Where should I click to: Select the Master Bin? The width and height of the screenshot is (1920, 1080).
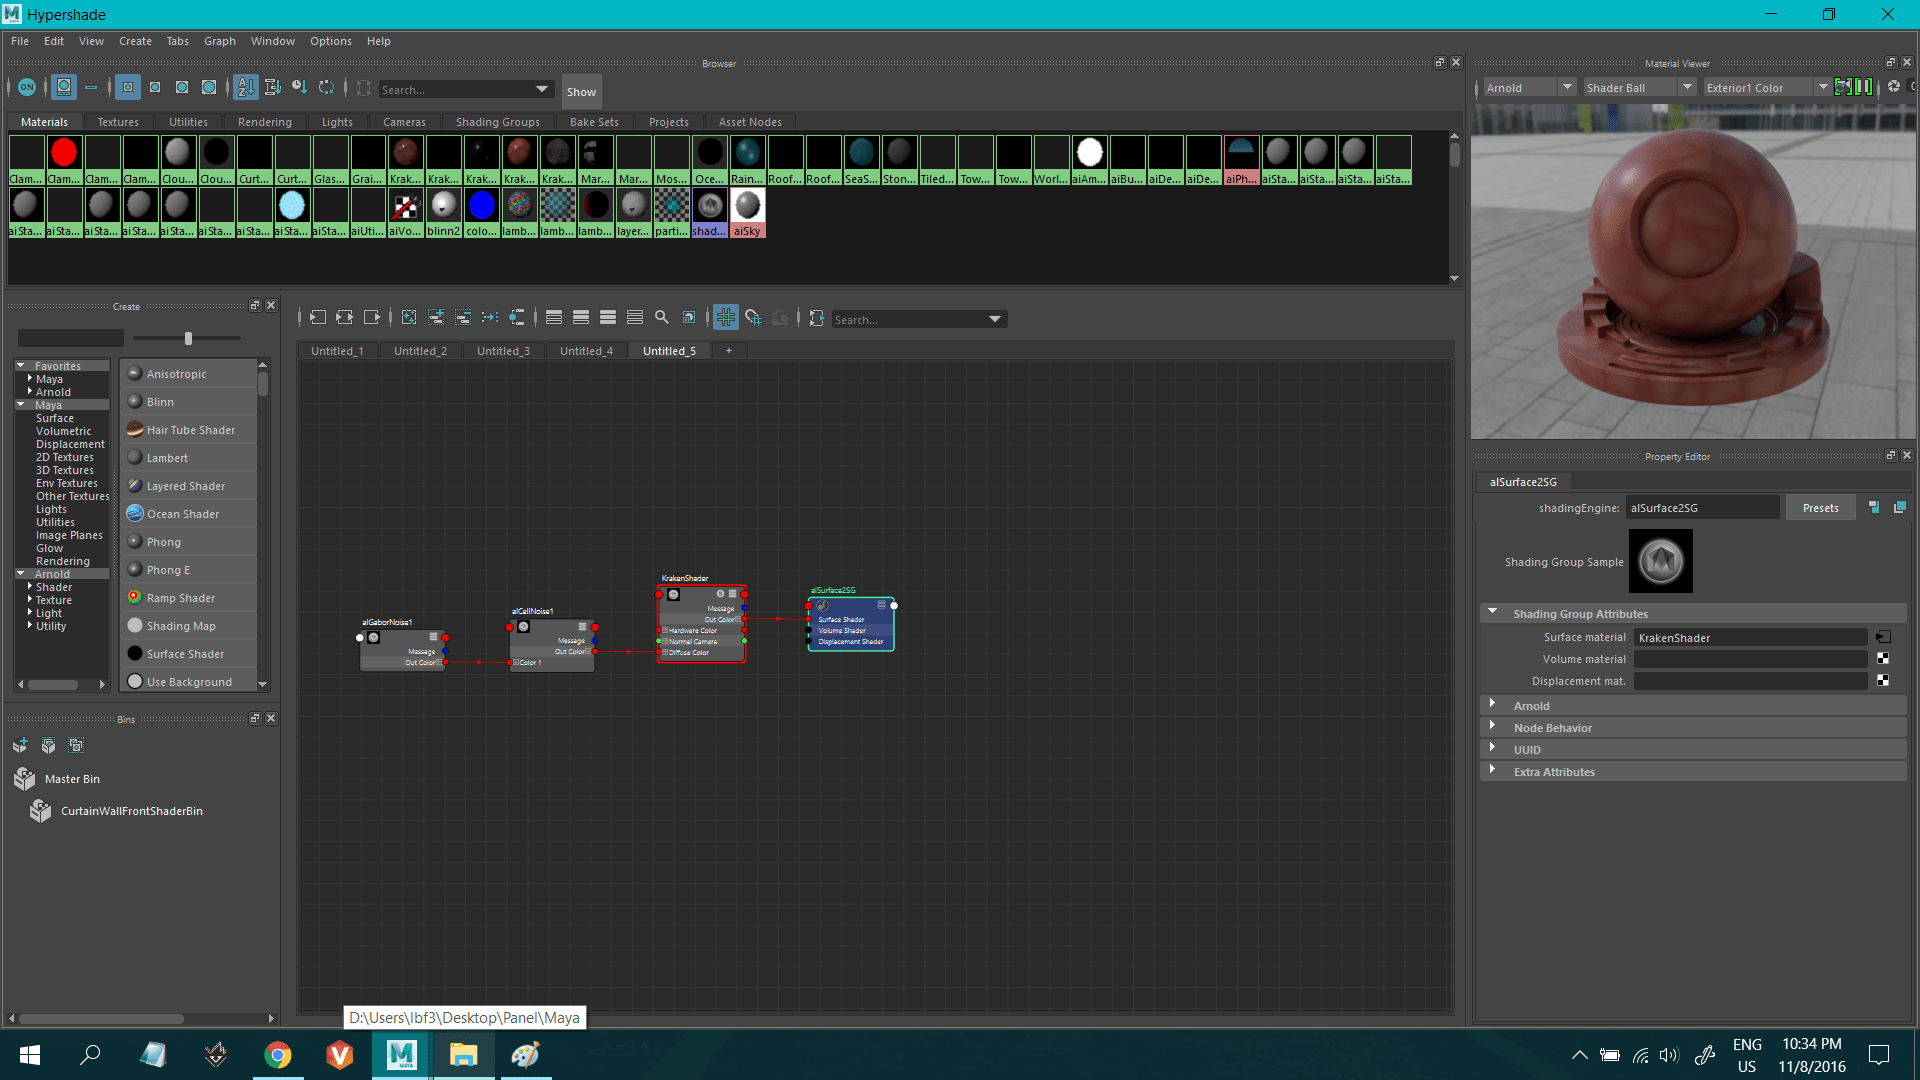coord(72,779)
